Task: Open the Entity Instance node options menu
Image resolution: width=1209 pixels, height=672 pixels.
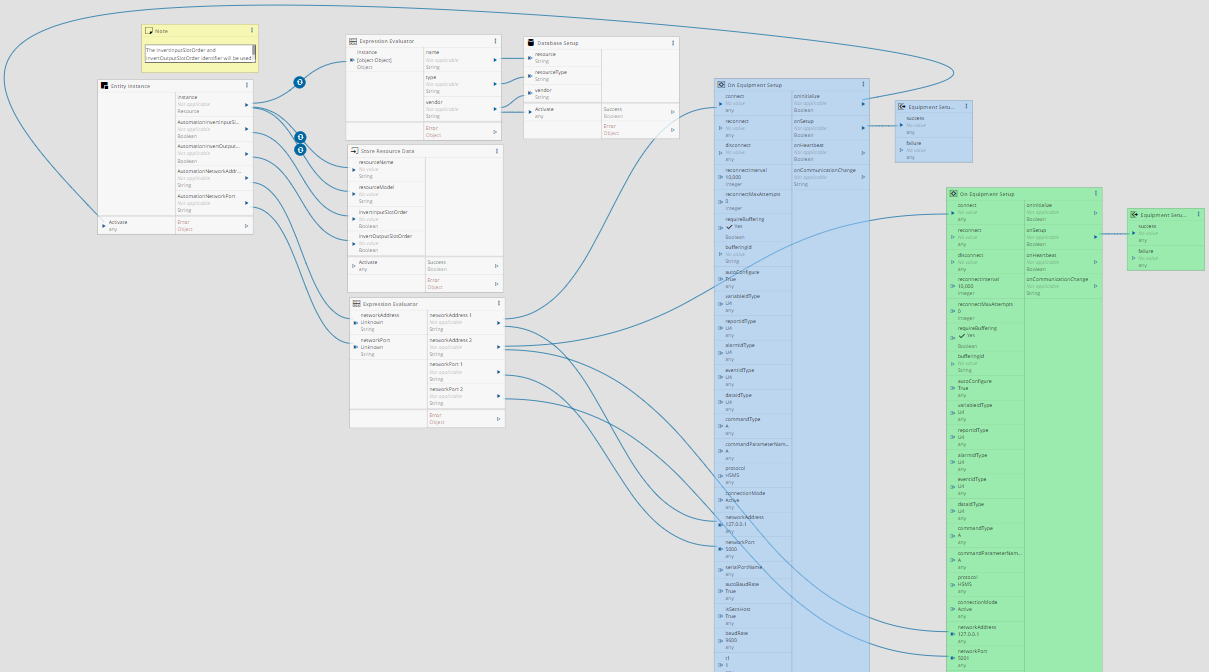Action: click(246, 85)
